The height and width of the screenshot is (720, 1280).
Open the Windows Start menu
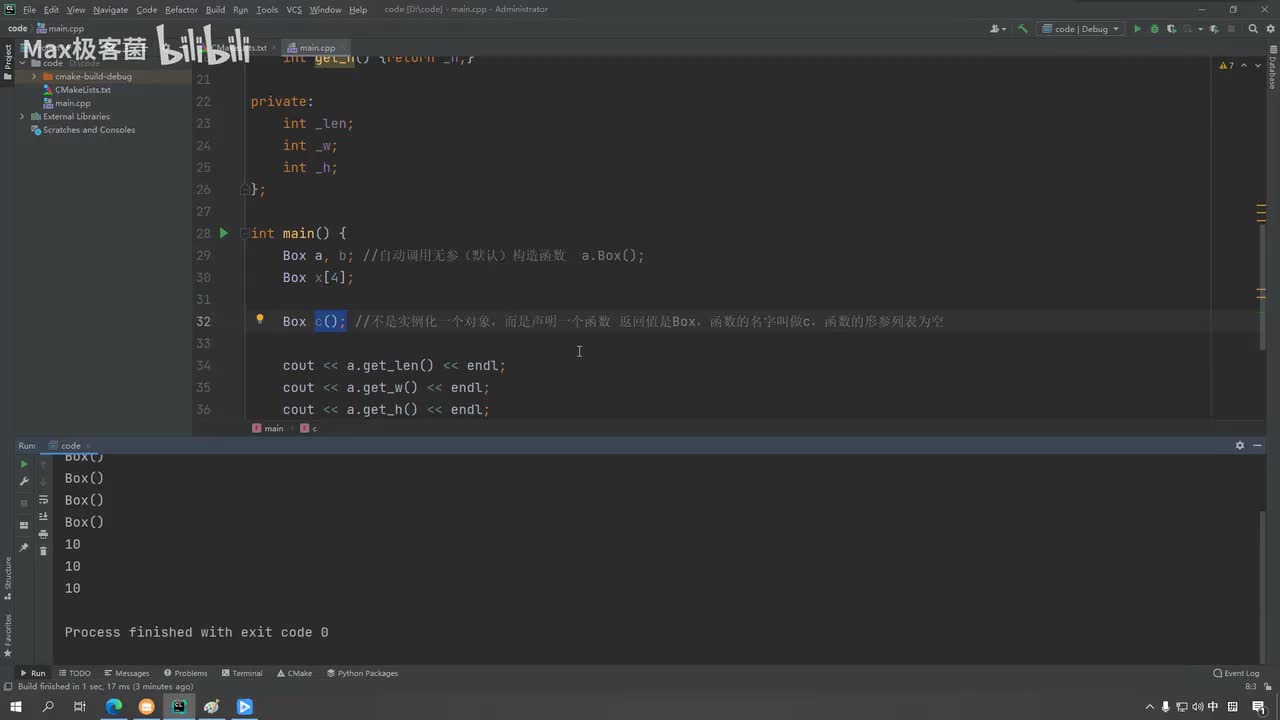[x=16, y=707]
